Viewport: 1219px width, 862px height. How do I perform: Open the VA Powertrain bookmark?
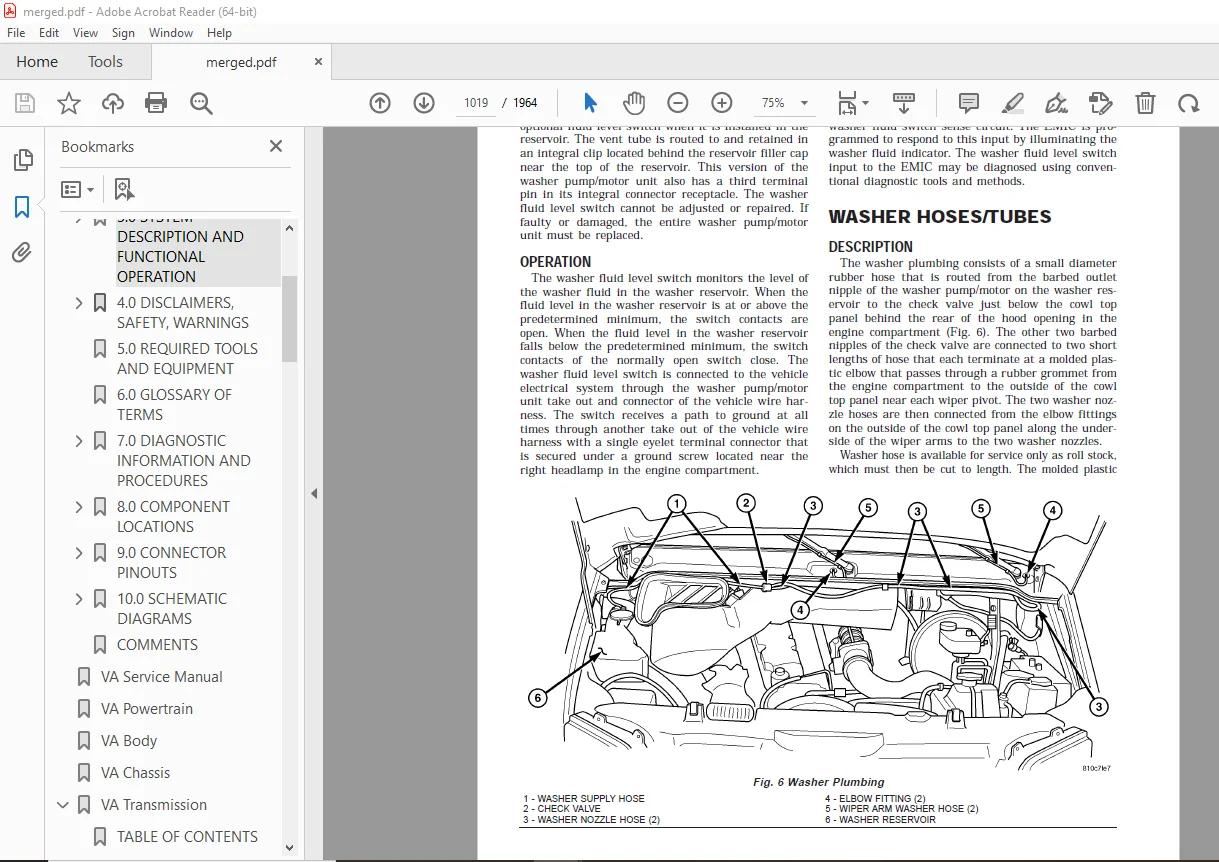click(147, 709)
